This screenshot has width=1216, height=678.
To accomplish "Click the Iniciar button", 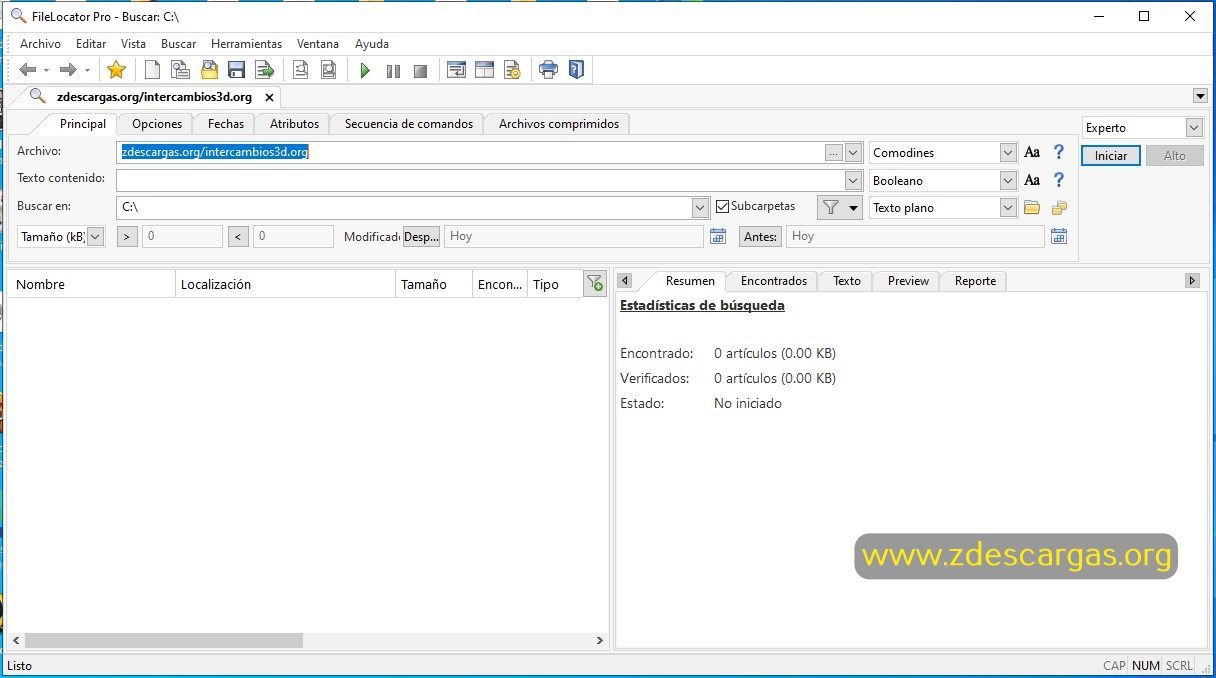I will coord(1110,156).
